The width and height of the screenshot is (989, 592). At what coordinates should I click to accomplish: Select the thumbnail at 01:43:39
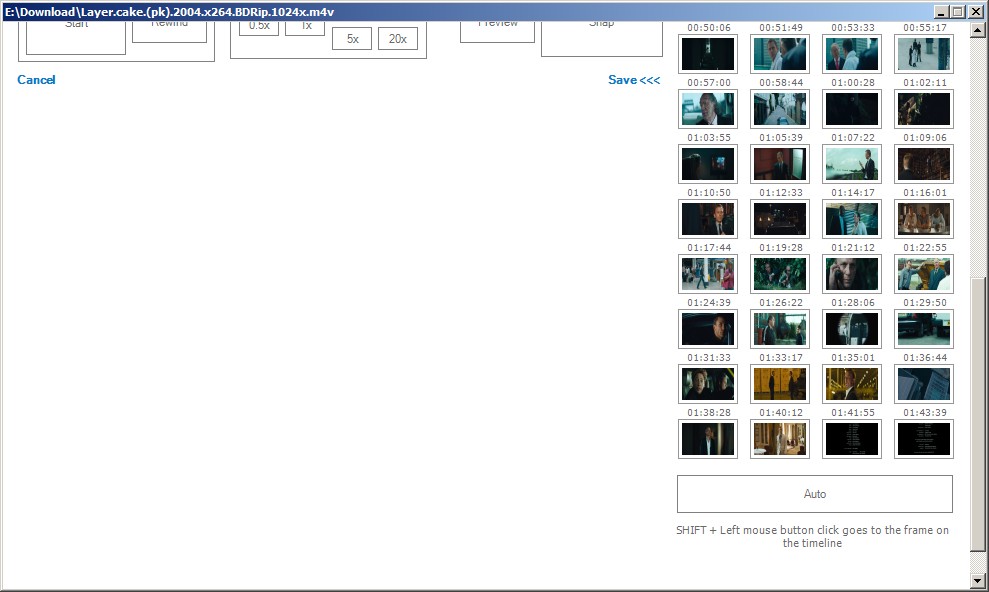923,438
